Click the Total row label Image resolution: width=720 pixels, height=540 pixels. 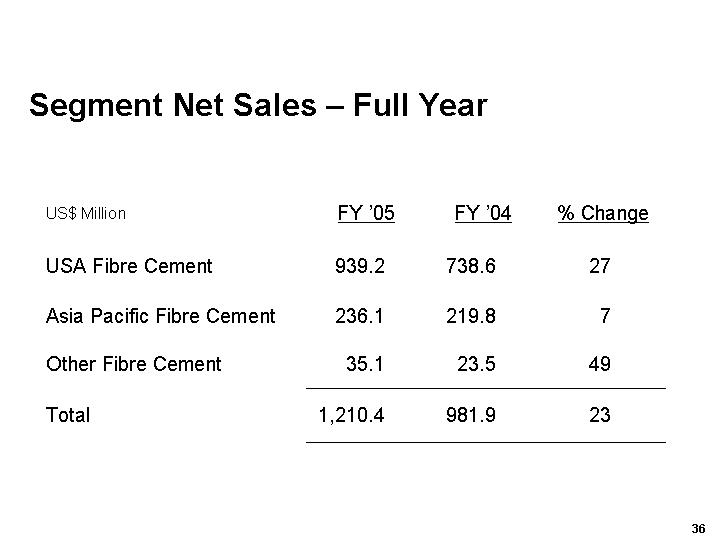pos(68,415)
